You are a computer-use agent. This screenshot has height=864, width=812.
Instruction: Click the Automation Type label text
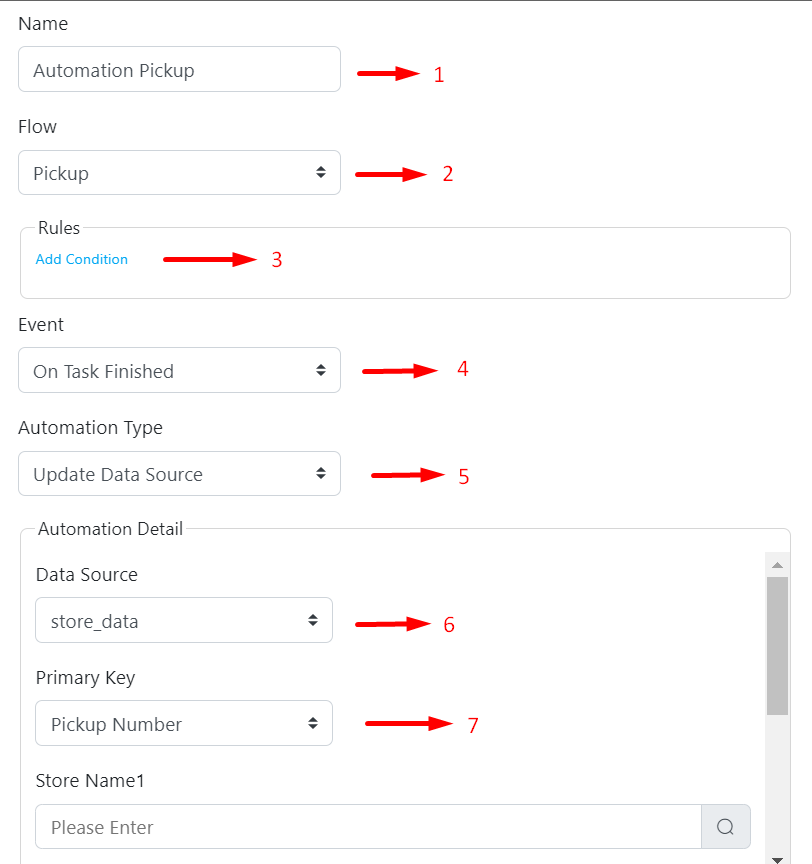pyautogui.click(x=90, y=428)
